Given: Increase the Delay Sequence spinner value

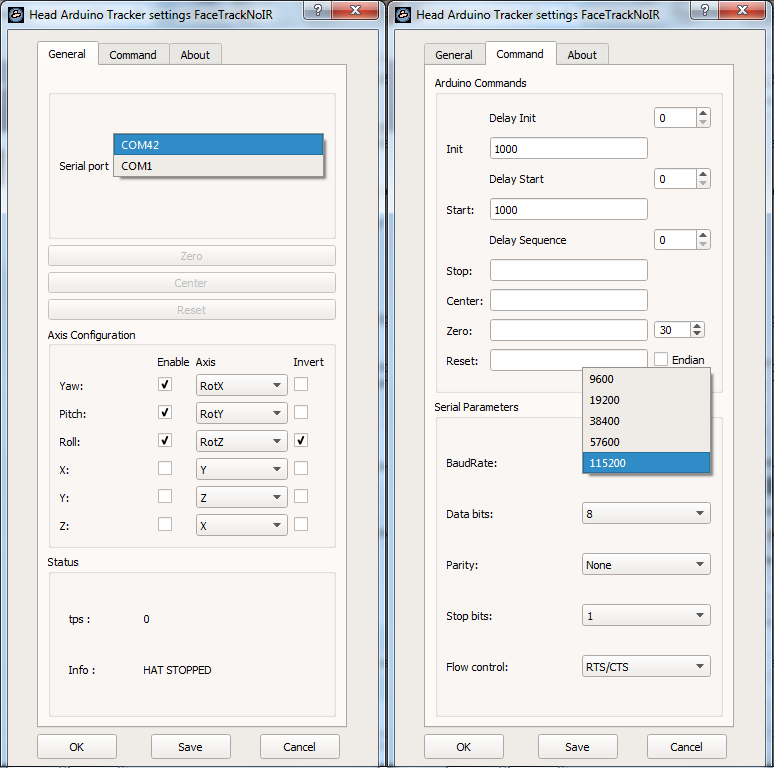Looking at the screenshot, I should (x=703, y=235).
